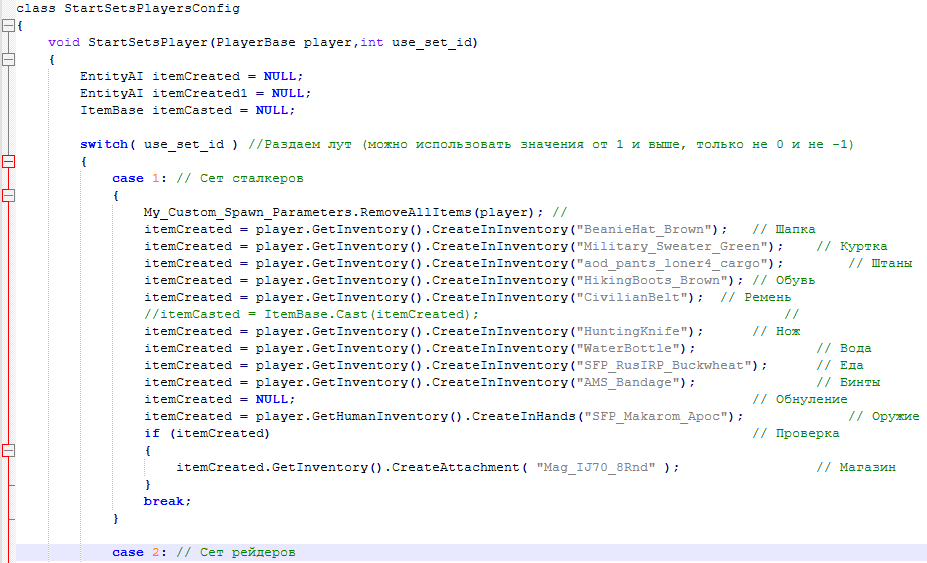Click the comment '// Штаны'
927x563 pixels.
(x=880, y=263)
